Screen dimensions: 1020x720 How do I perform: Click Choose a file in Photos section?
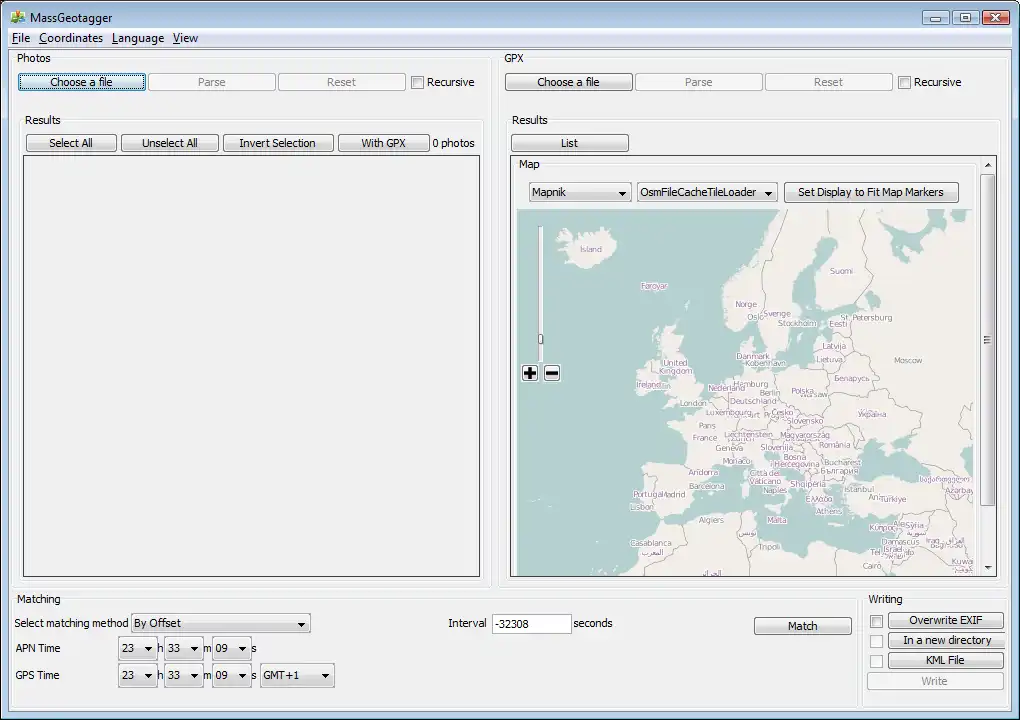coord(82,82)
